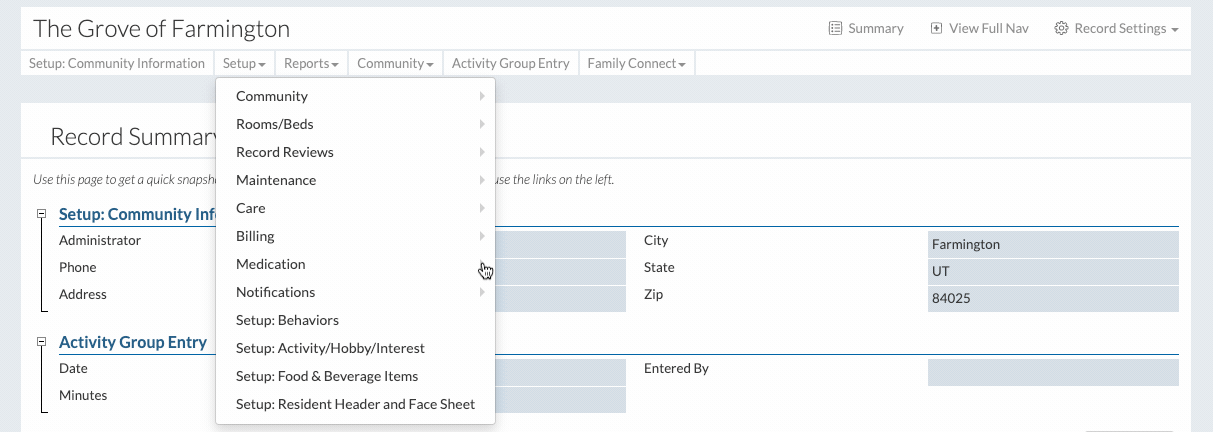1213x432 pixels.
Task: Choose Setup: Food & Beverage Items
Action: pos(327,376)
